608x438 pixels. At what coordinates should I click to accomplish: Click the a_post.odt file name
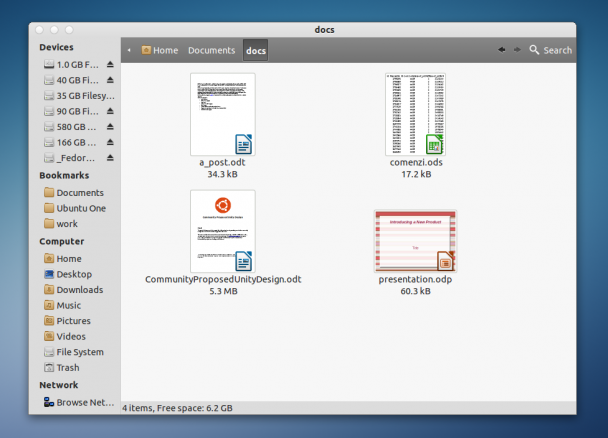pyautogui.click(x=222, y=162)
